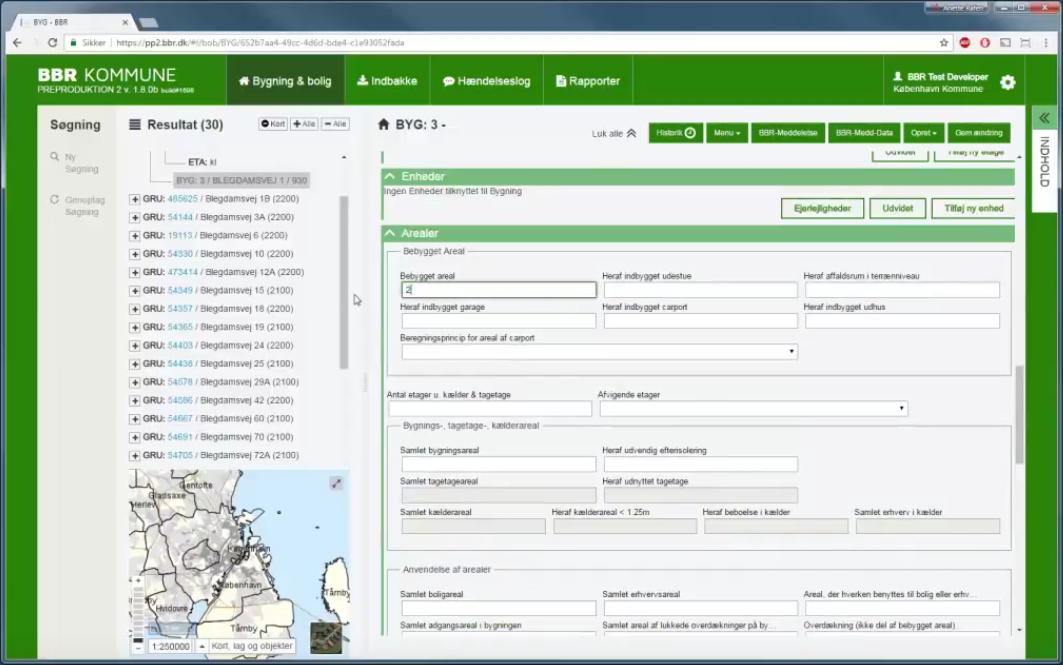Open the browser menu dots

click(1046, 43)
